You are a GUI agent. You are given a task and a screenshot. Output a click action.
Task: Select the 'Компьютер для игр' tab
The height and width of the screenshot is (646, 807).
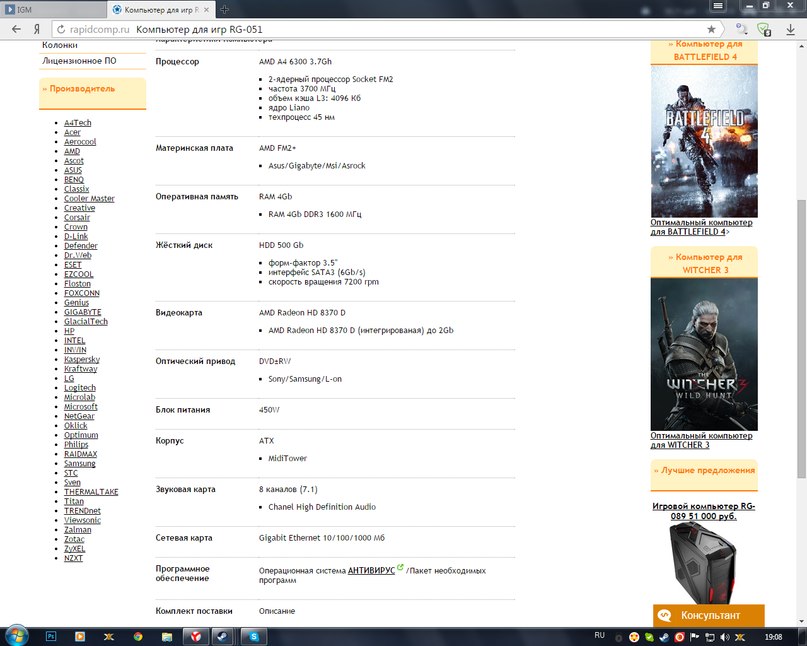(161, 9)
